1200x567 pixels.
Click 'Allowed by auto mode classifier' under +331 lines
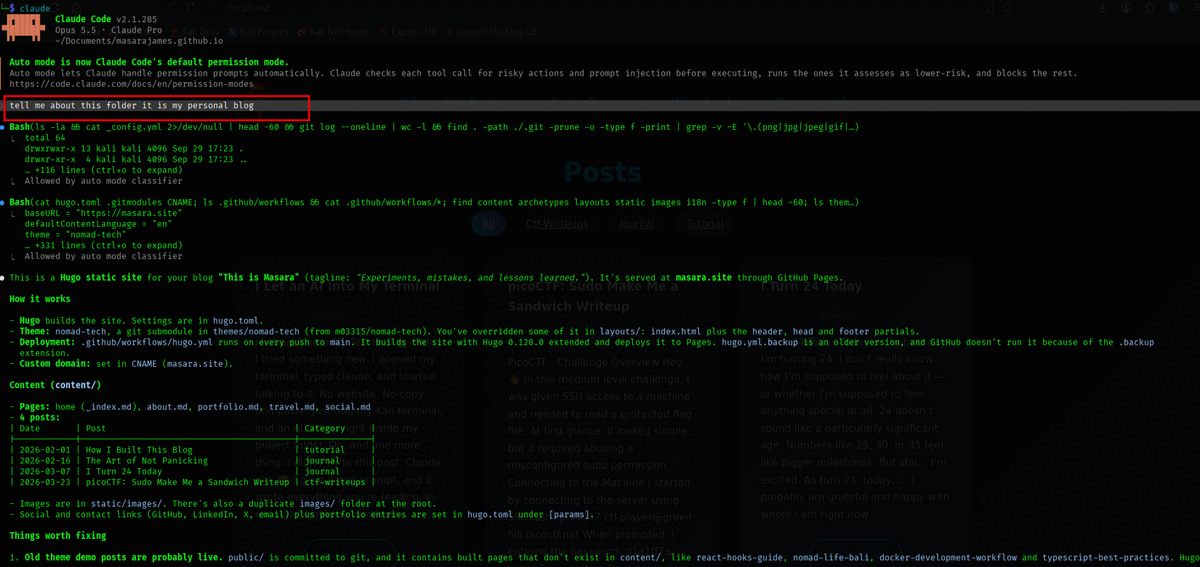pos(103,256)
